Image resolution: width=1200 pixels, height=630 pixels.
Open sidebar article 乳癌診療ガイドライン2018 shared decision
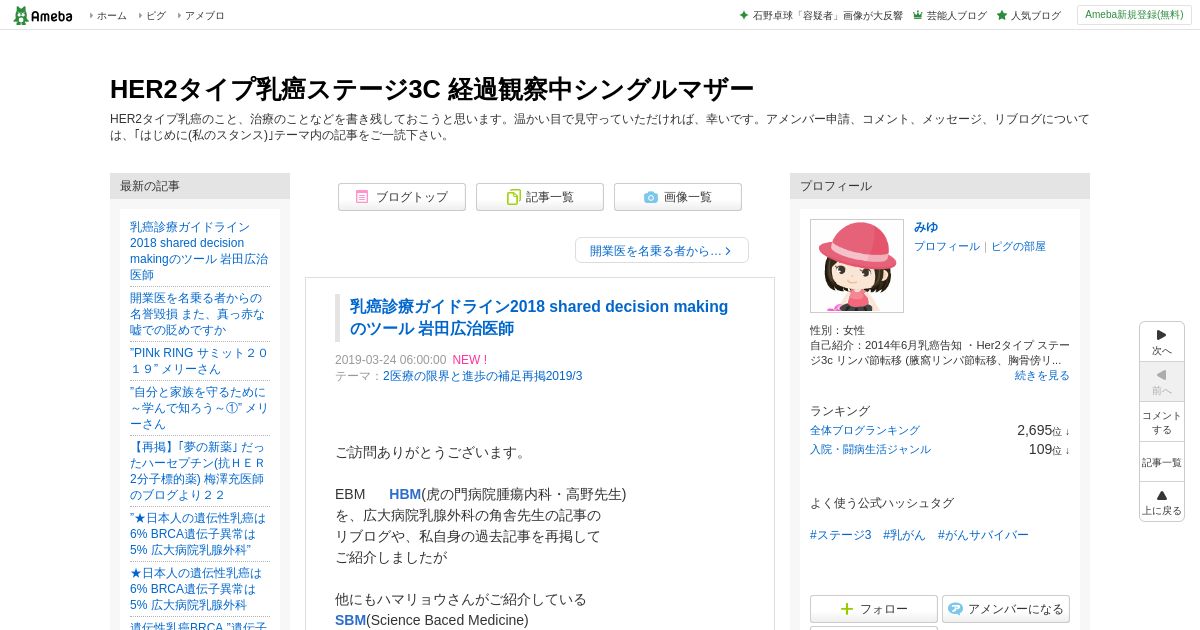pyautogui.click(x=199, y=251)
